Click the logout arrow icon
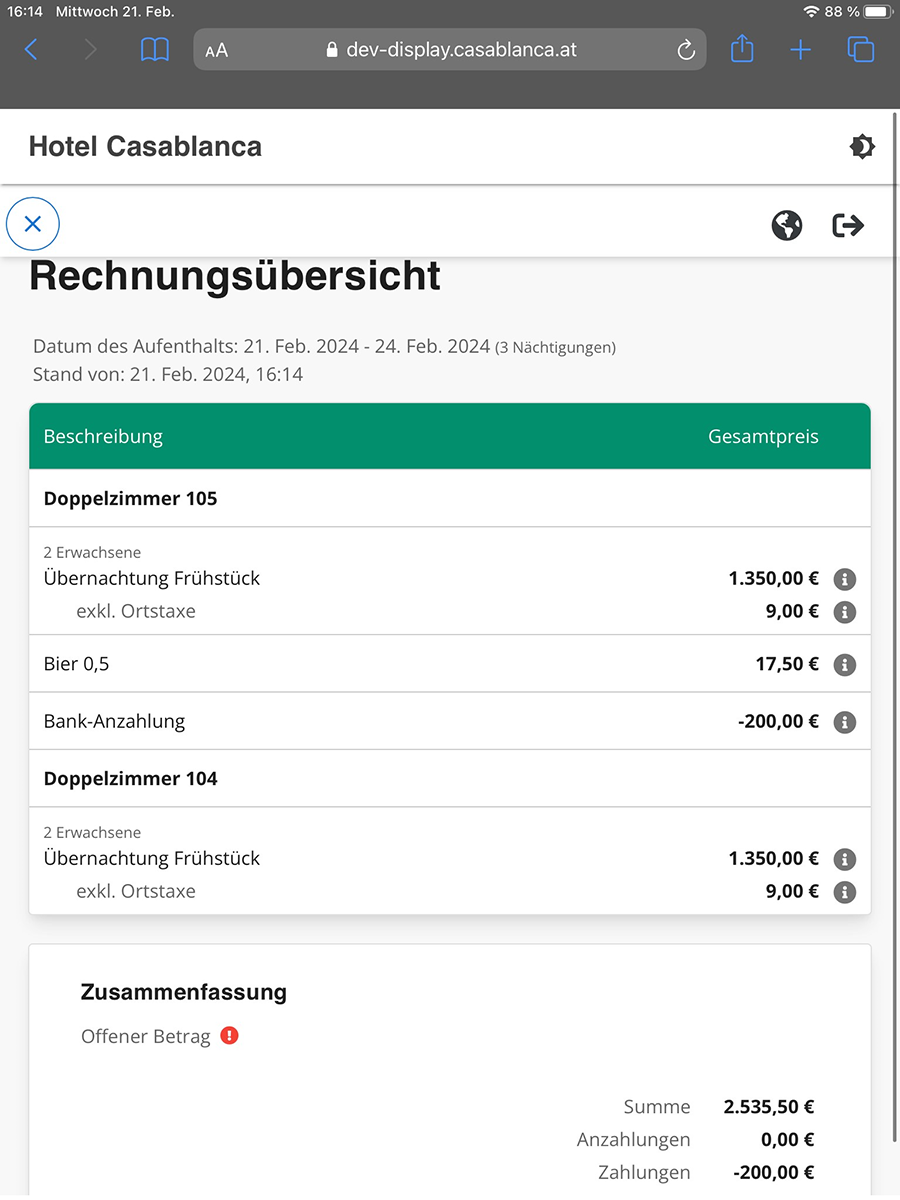Image resolution: width=900 pixels, height=1200 pixels. pyautogui.click(x=848, y=225)
